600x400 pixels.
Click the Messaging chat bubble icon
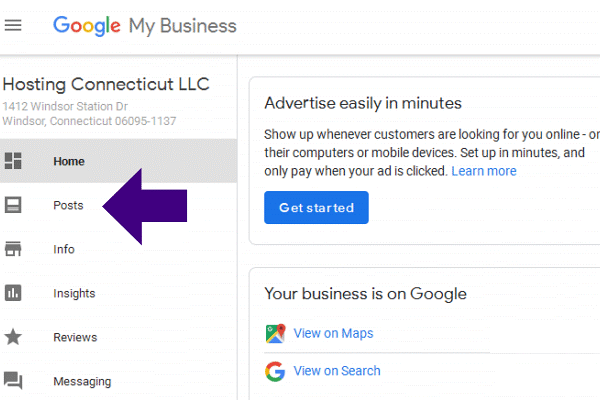[x=13, y=381]
